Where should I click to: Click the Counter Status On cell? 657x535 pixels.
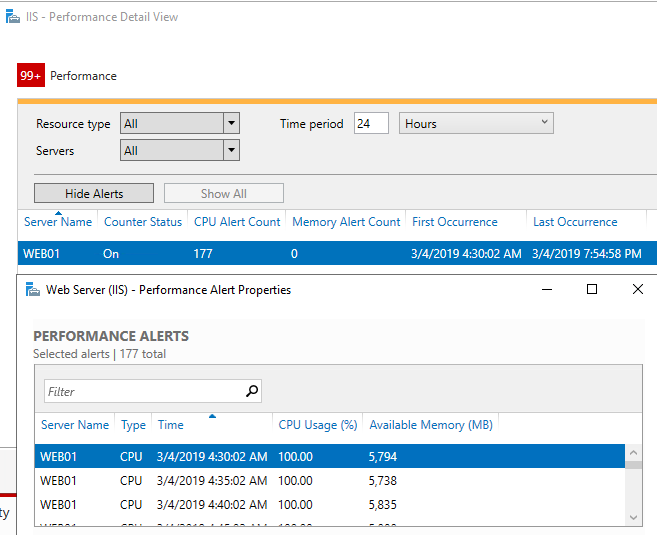pos(111,253)
